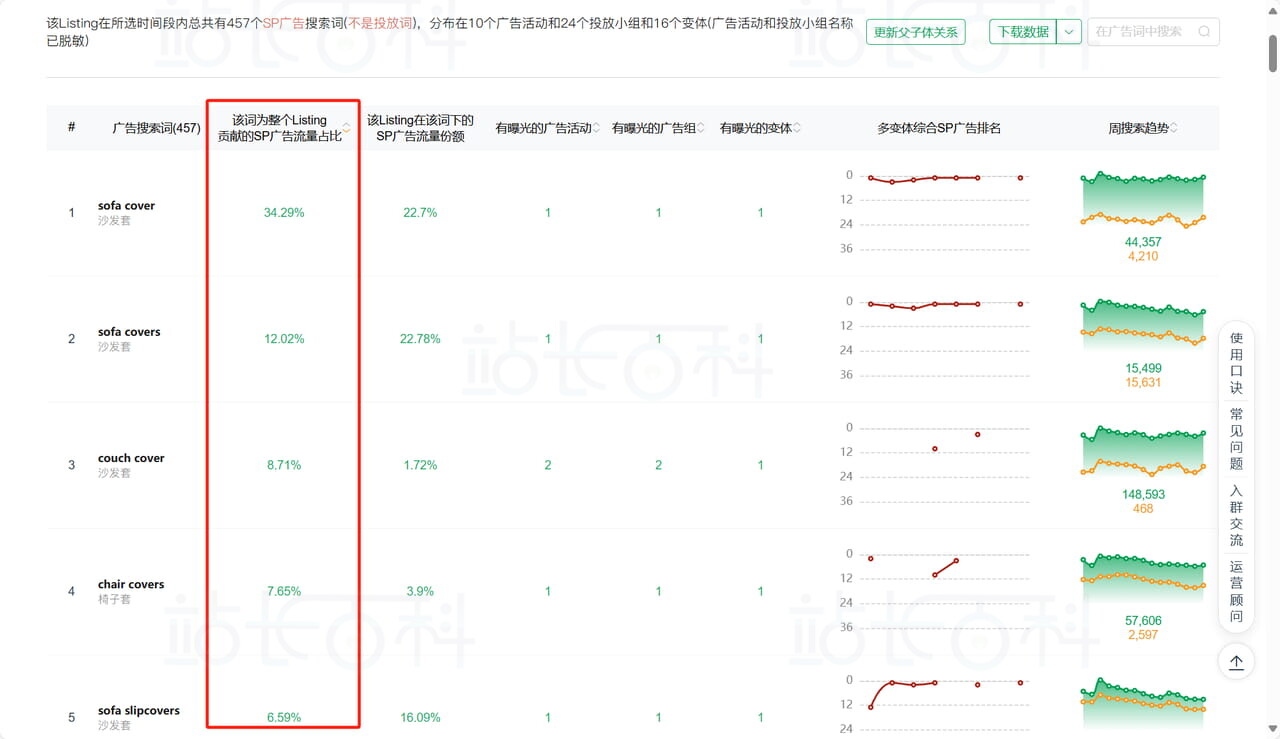Click 该Listing在该词下的SP广告流量份额 column header
Screen dimensions: 1280x739
point(420,128)
